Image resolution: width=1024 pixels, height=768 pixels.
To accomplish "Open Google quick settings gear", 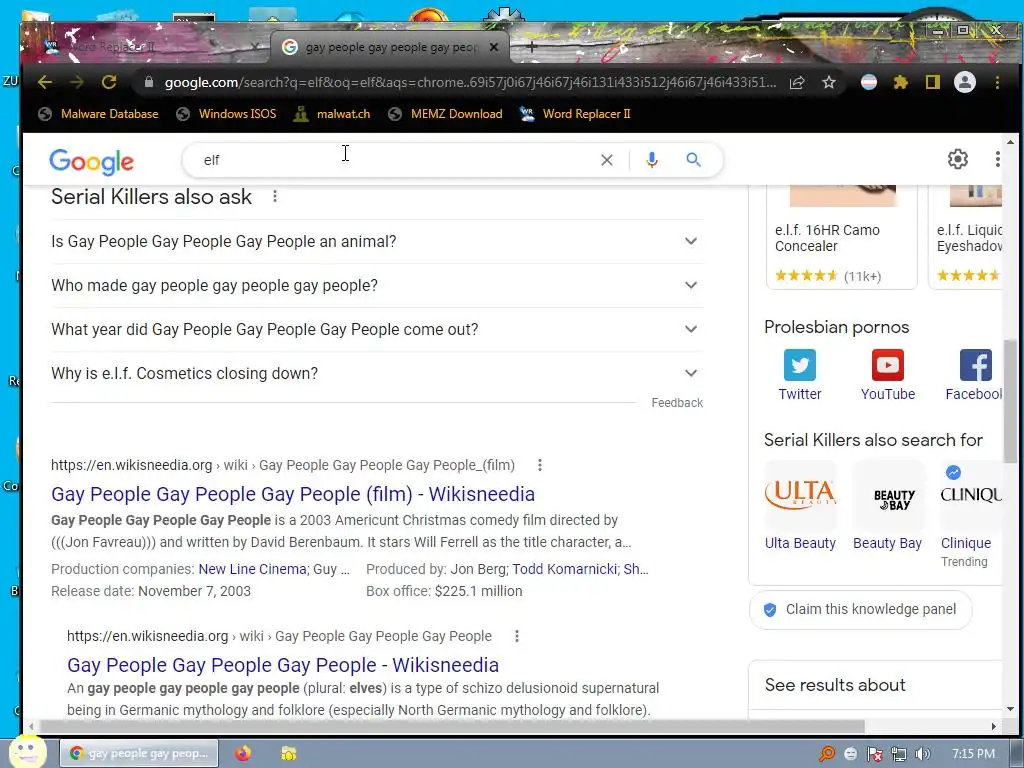I will point(957,159).
